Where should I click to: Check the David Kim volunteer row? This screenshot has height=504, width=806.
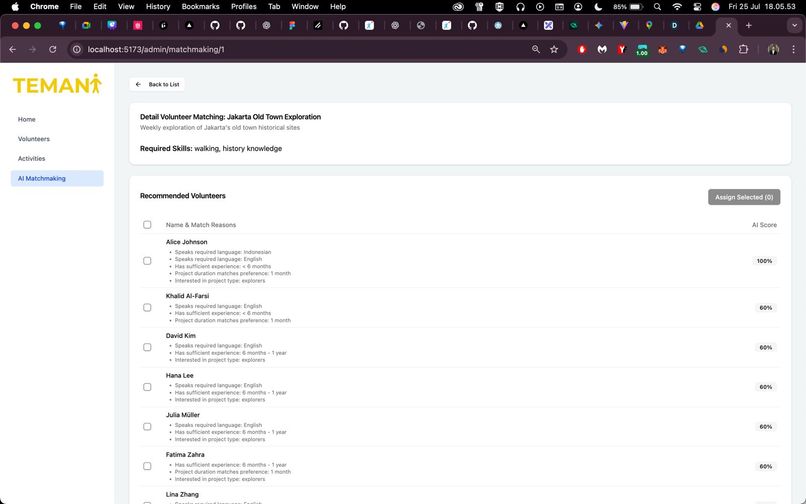(x=147, y=347)
